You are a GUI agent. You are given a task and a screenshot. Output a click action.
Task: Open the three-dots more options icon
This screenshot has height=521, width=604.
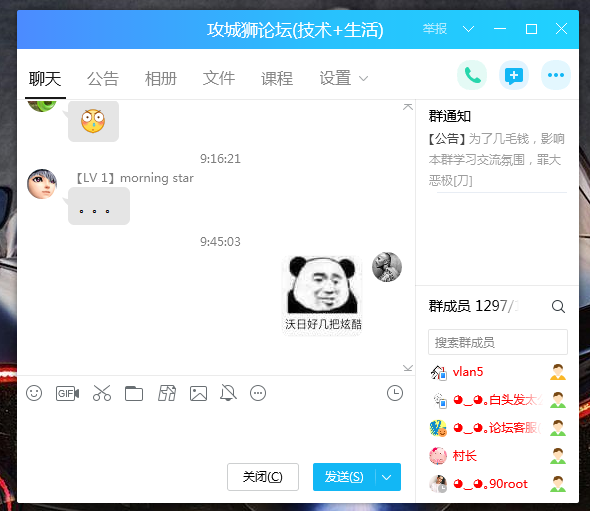pyautogui.click(x=556, y=75)
